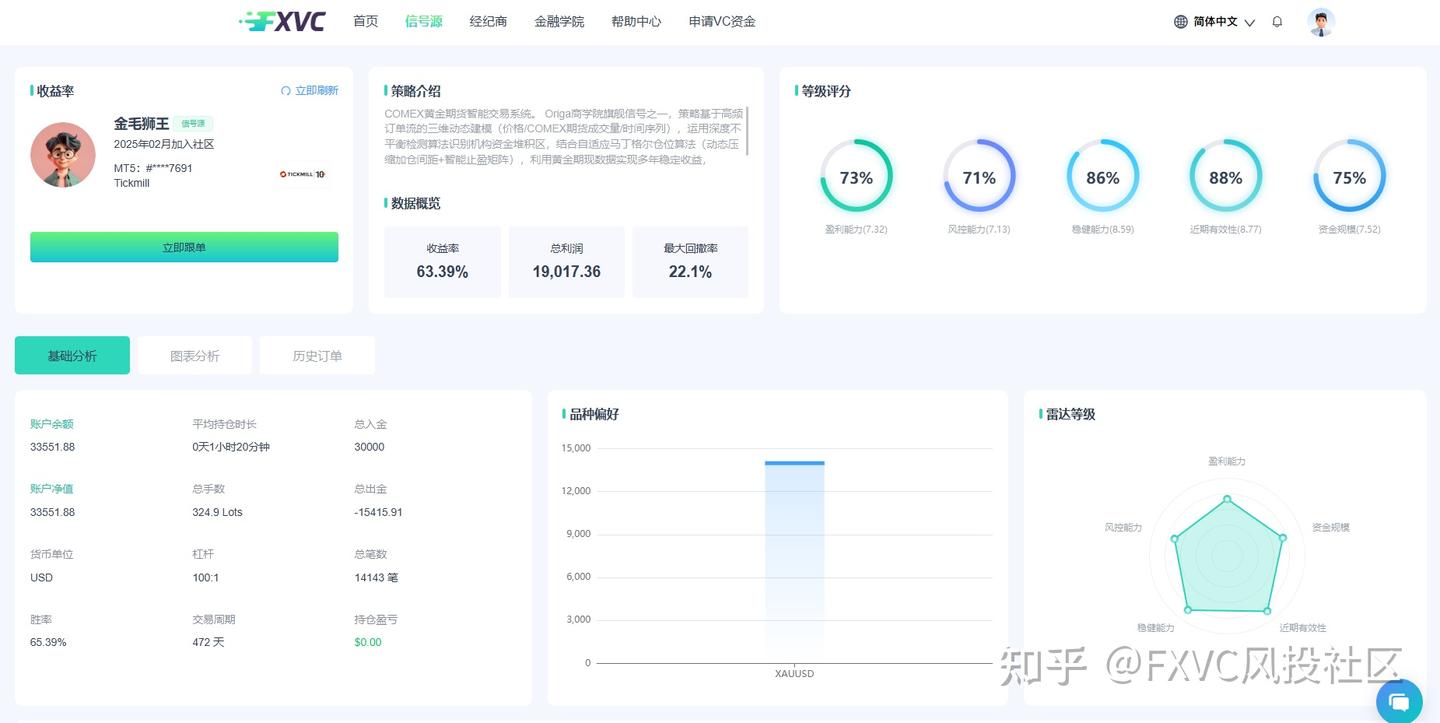
Task: Click the USD currency value
Action: click(x=42, y=577)
